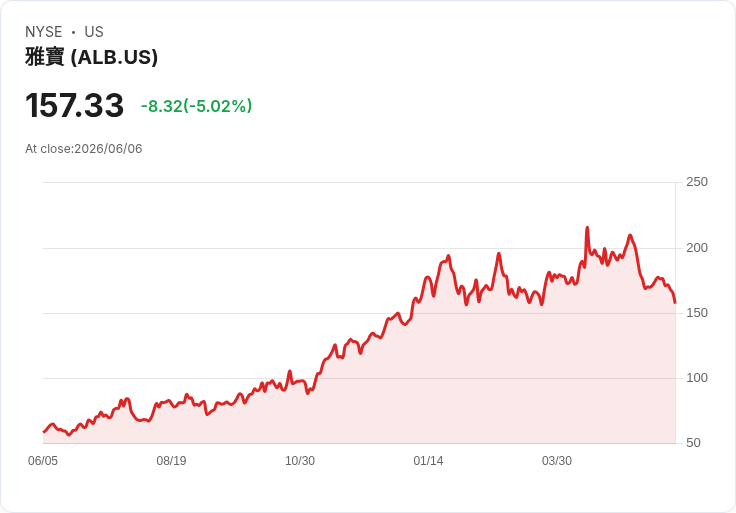The width and height of the screenshot is (736, 513).
Task: Select the 250 y-axis label
Action: (x=697, y=182)
